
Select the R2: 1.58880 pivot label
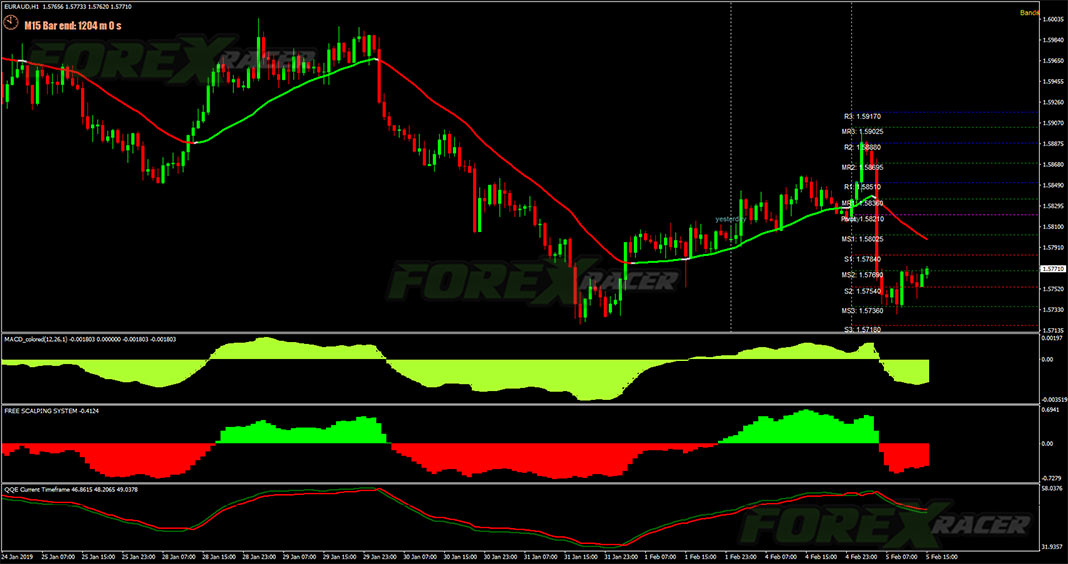(861, 147)
